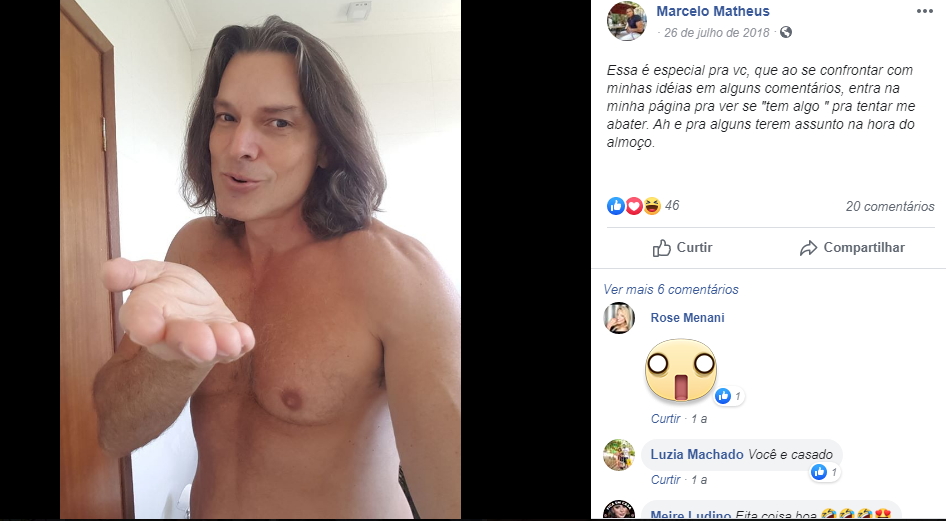
Task: Click the 26 de julho de 2018 timestamp
Action: pos(717,33)
